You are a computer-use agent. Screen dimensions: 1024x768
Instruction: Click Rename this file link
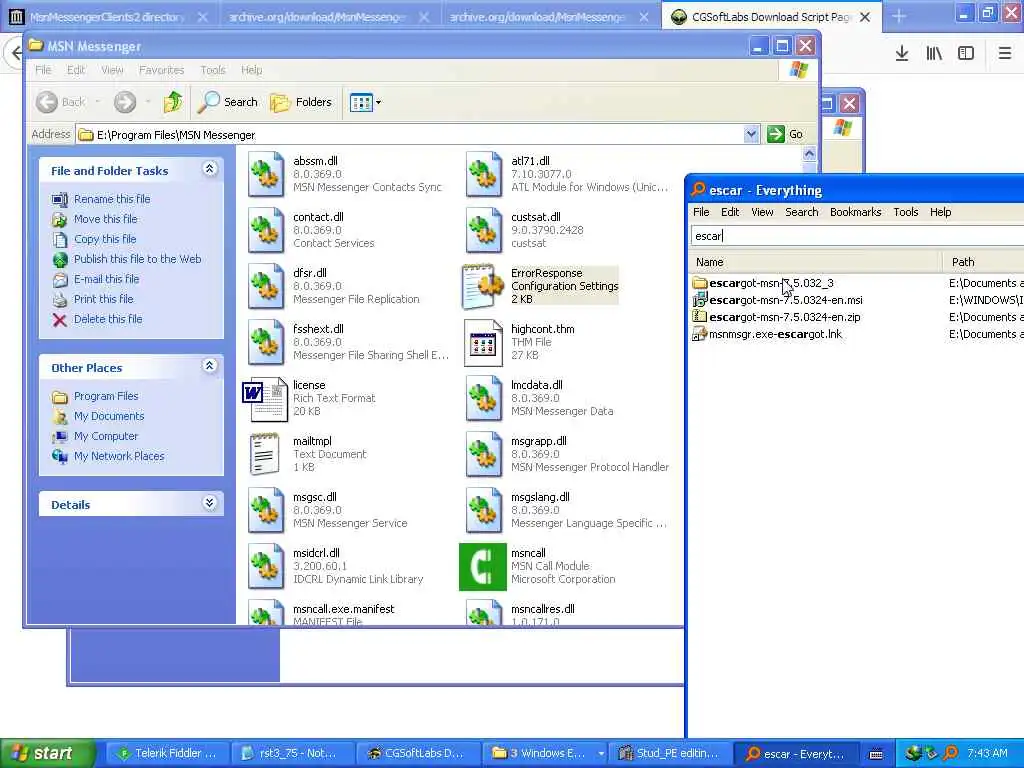(112, 199)
